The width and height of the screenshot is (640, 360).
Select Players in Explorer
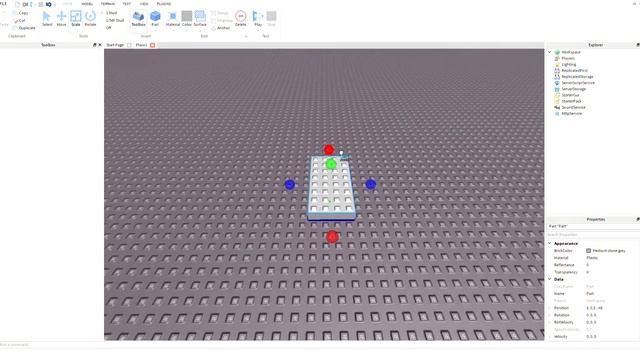tap(568, 58)
